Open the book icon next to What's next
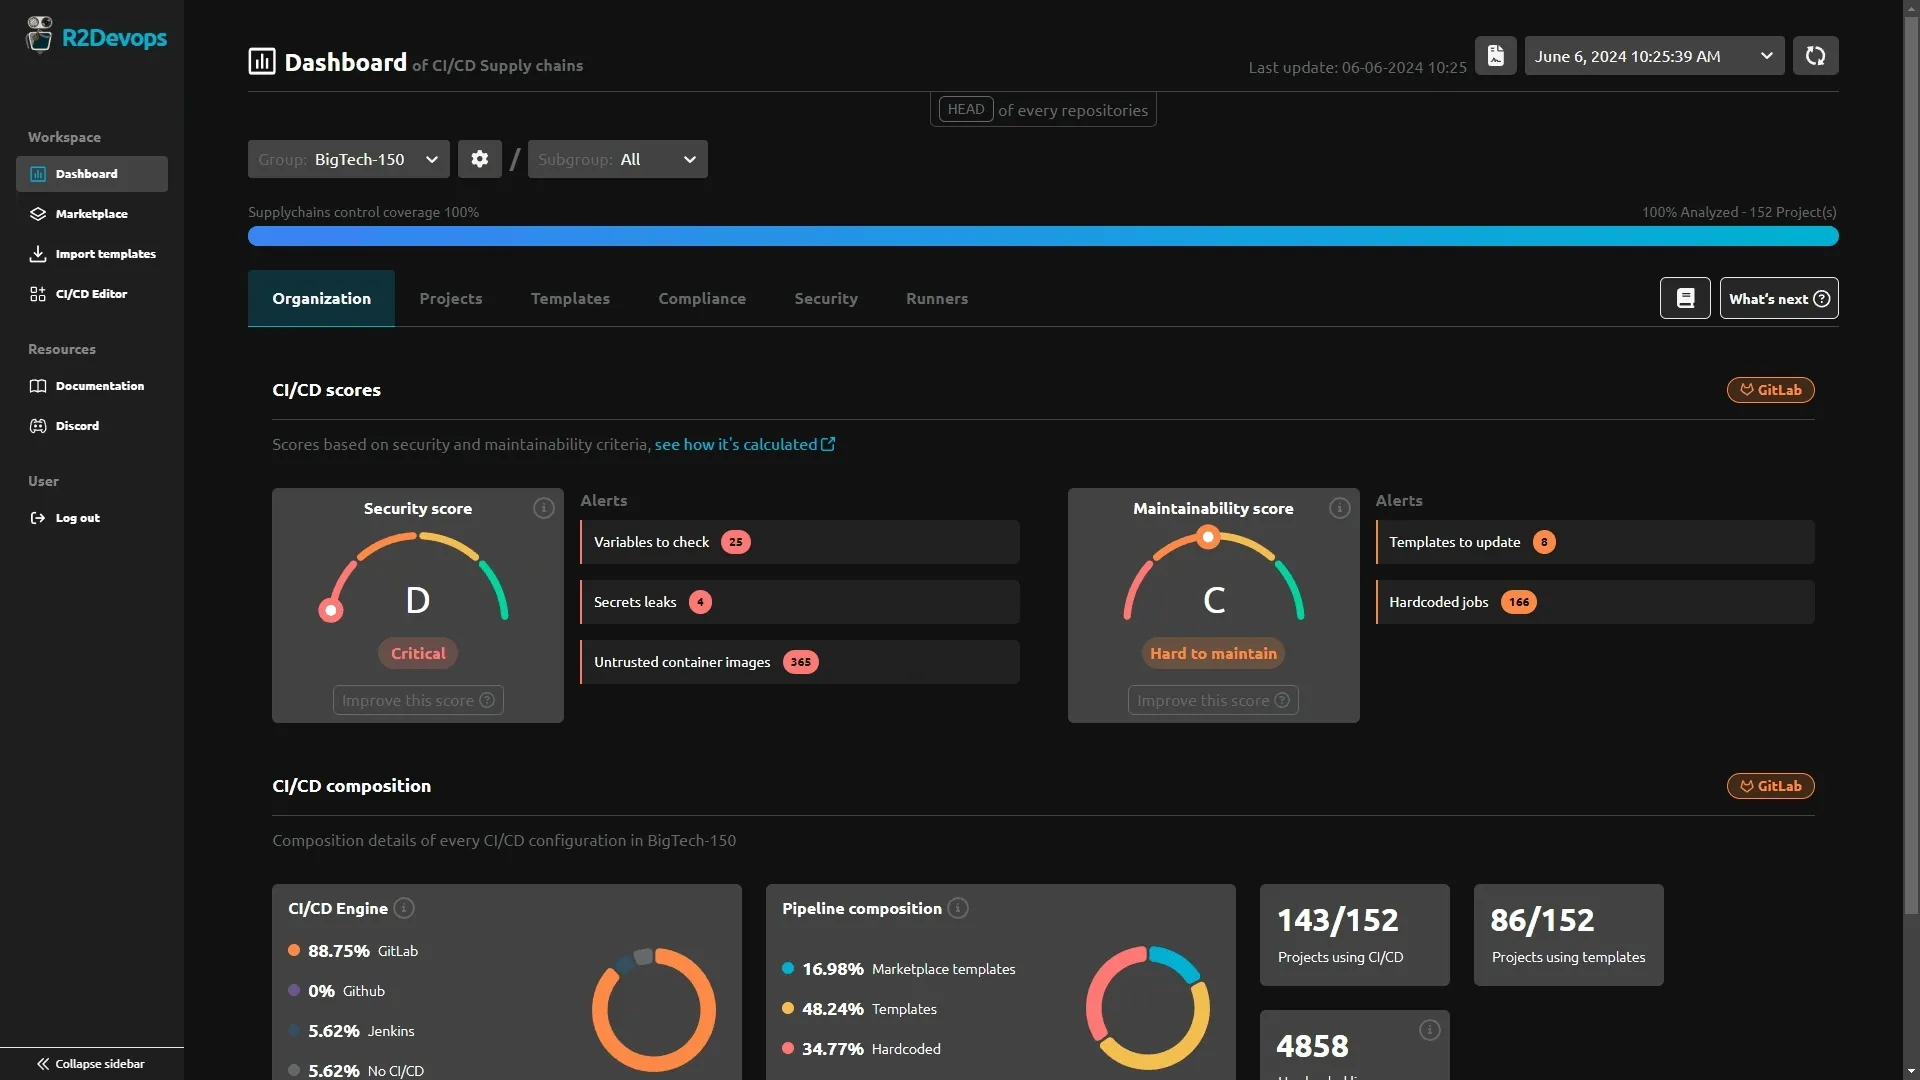1920x1080 pixels. pyautogui.click(x=1685, y=298)
